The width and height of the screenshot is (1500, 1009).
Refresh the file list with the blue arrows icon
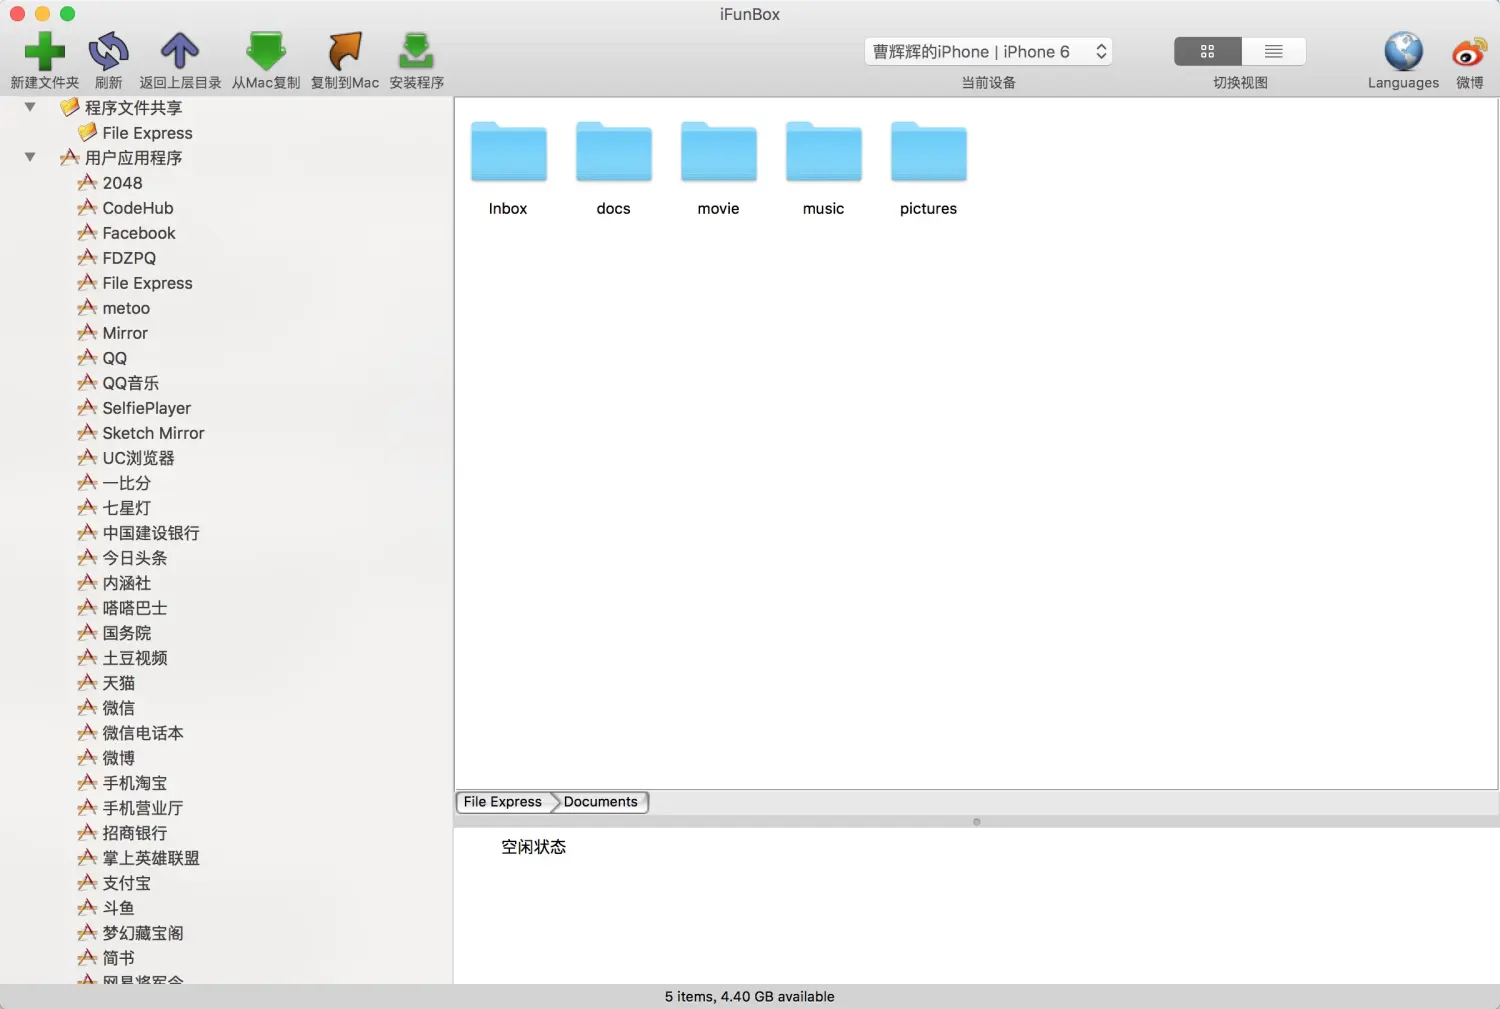(x=108, y=51)
